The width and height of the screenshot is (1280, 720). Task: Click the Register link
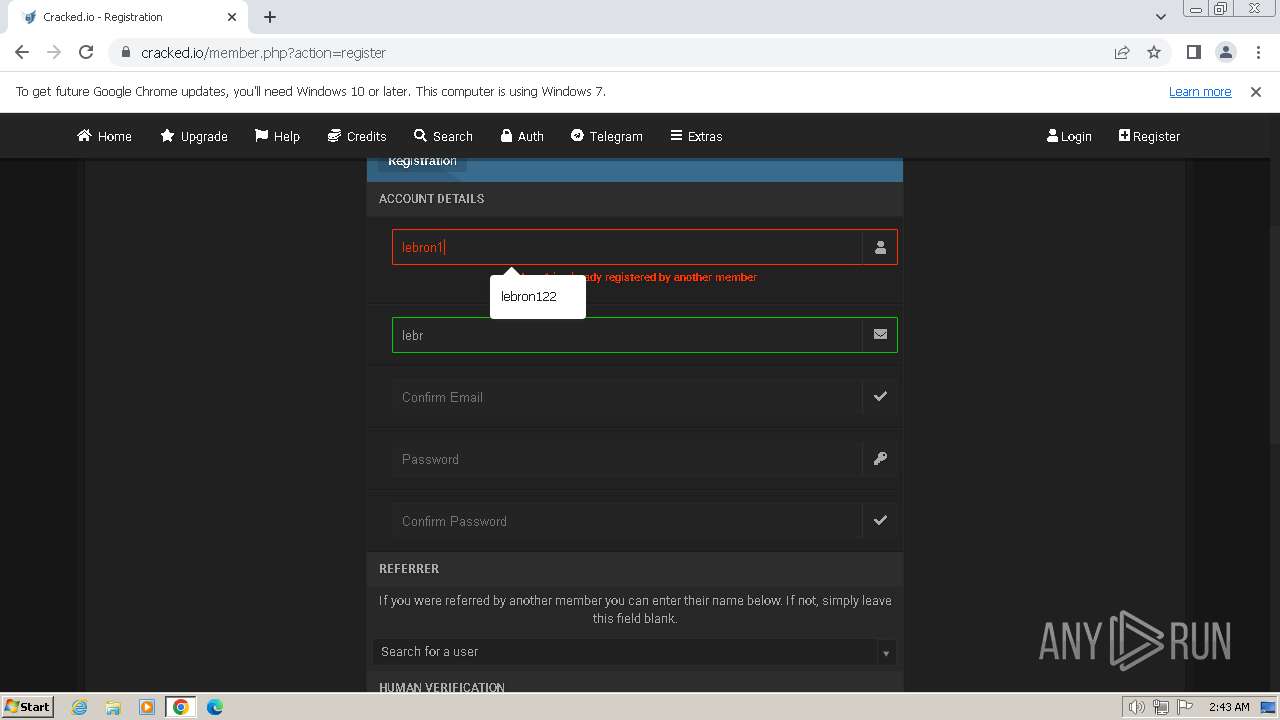click(x=1149, y=136)
